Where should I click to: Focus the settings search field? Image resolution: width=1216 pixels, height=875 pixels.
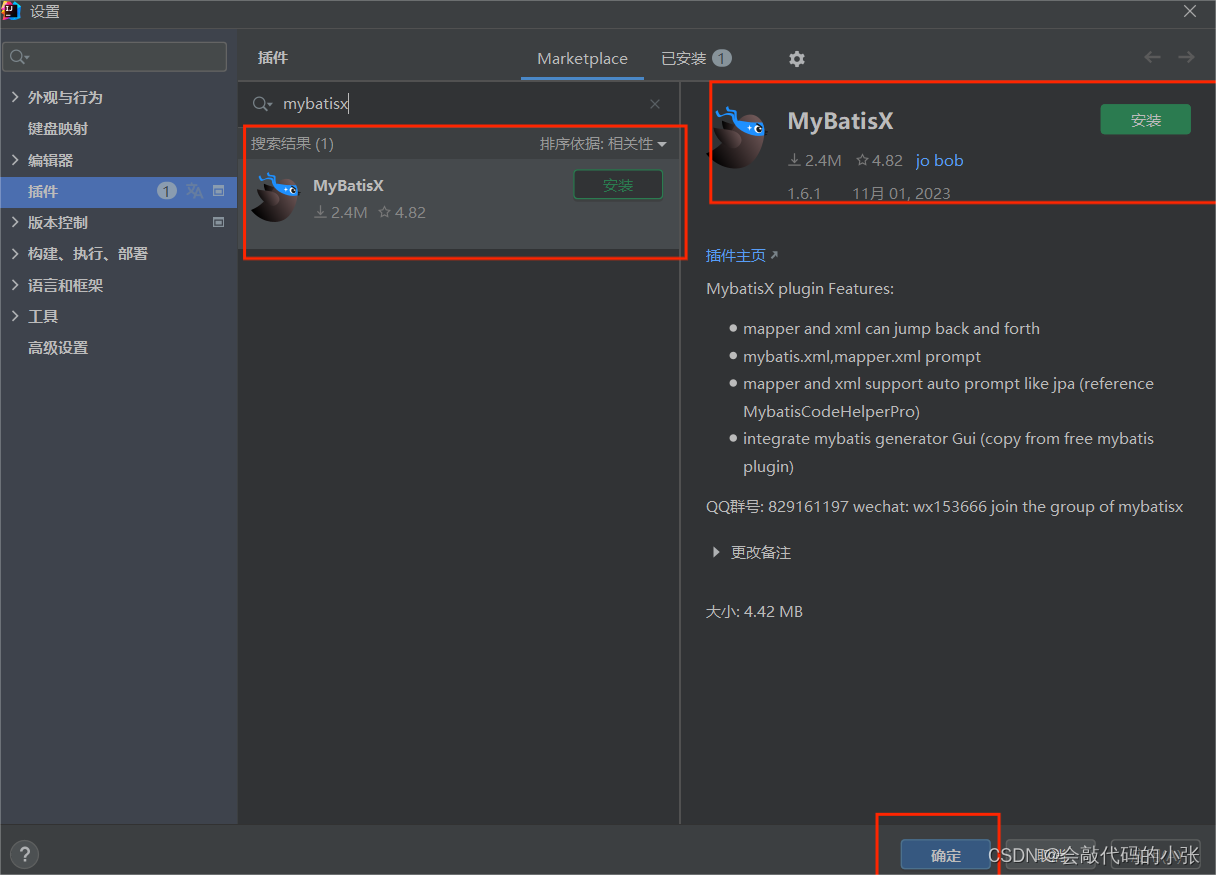point(115,57)
